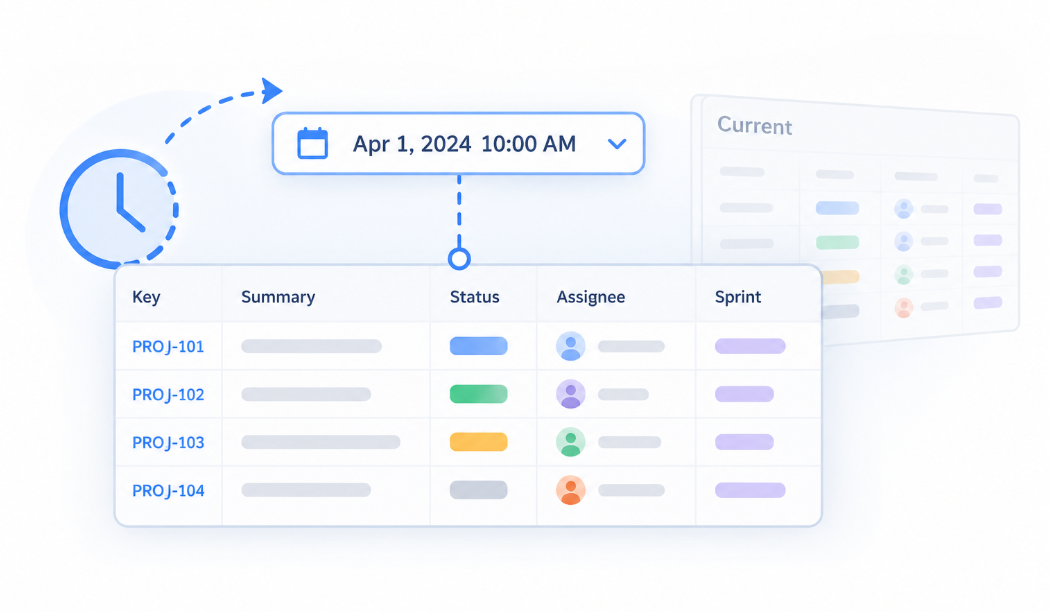Image resolution: width=1049 pixels, height=612 pixels.
Task: Click the yellow status badge for PROJ-103
Action: coord(478,442)
